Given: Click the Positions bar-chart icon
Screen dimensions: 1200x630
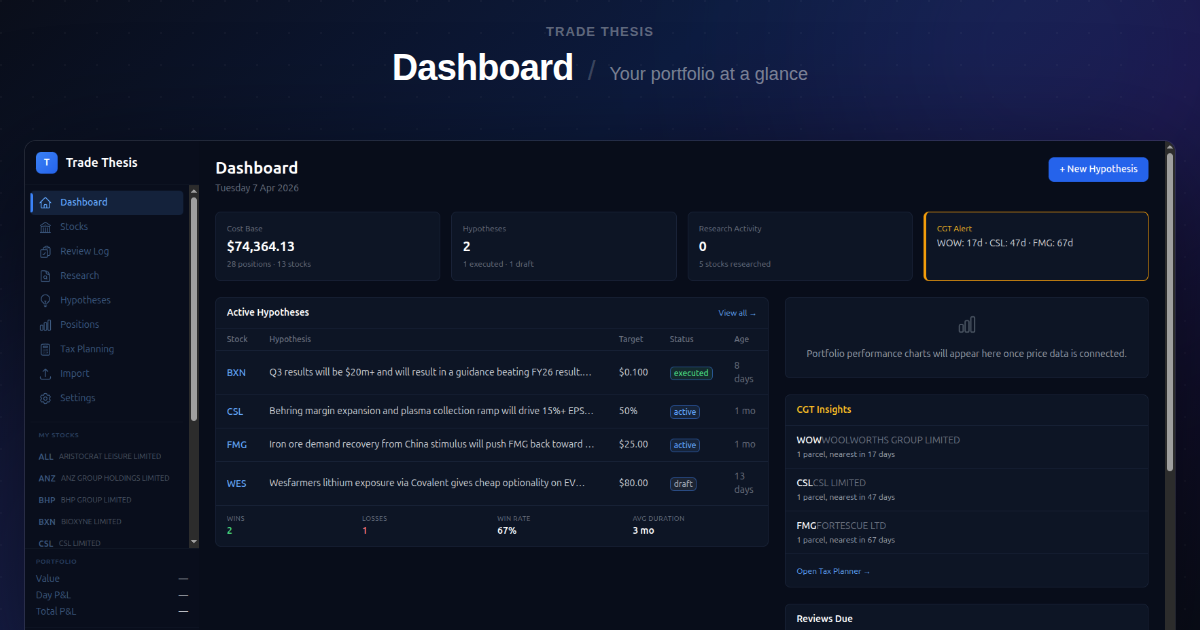Looking at the screenshot, I should click(45, 325).
